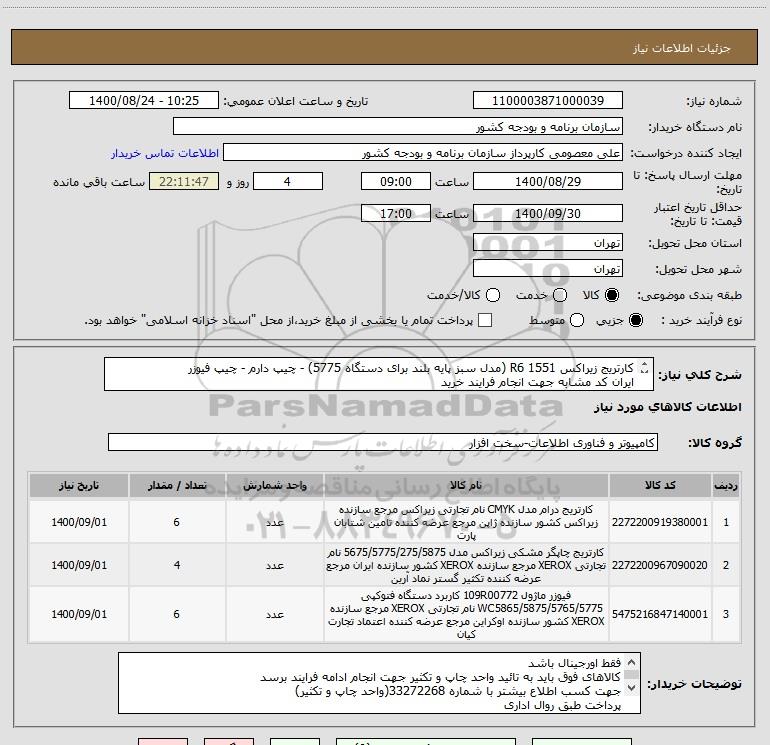This screenshot has height=745, width=770.
Task: Click product code 5475216847140001
Action: point(660,614)
